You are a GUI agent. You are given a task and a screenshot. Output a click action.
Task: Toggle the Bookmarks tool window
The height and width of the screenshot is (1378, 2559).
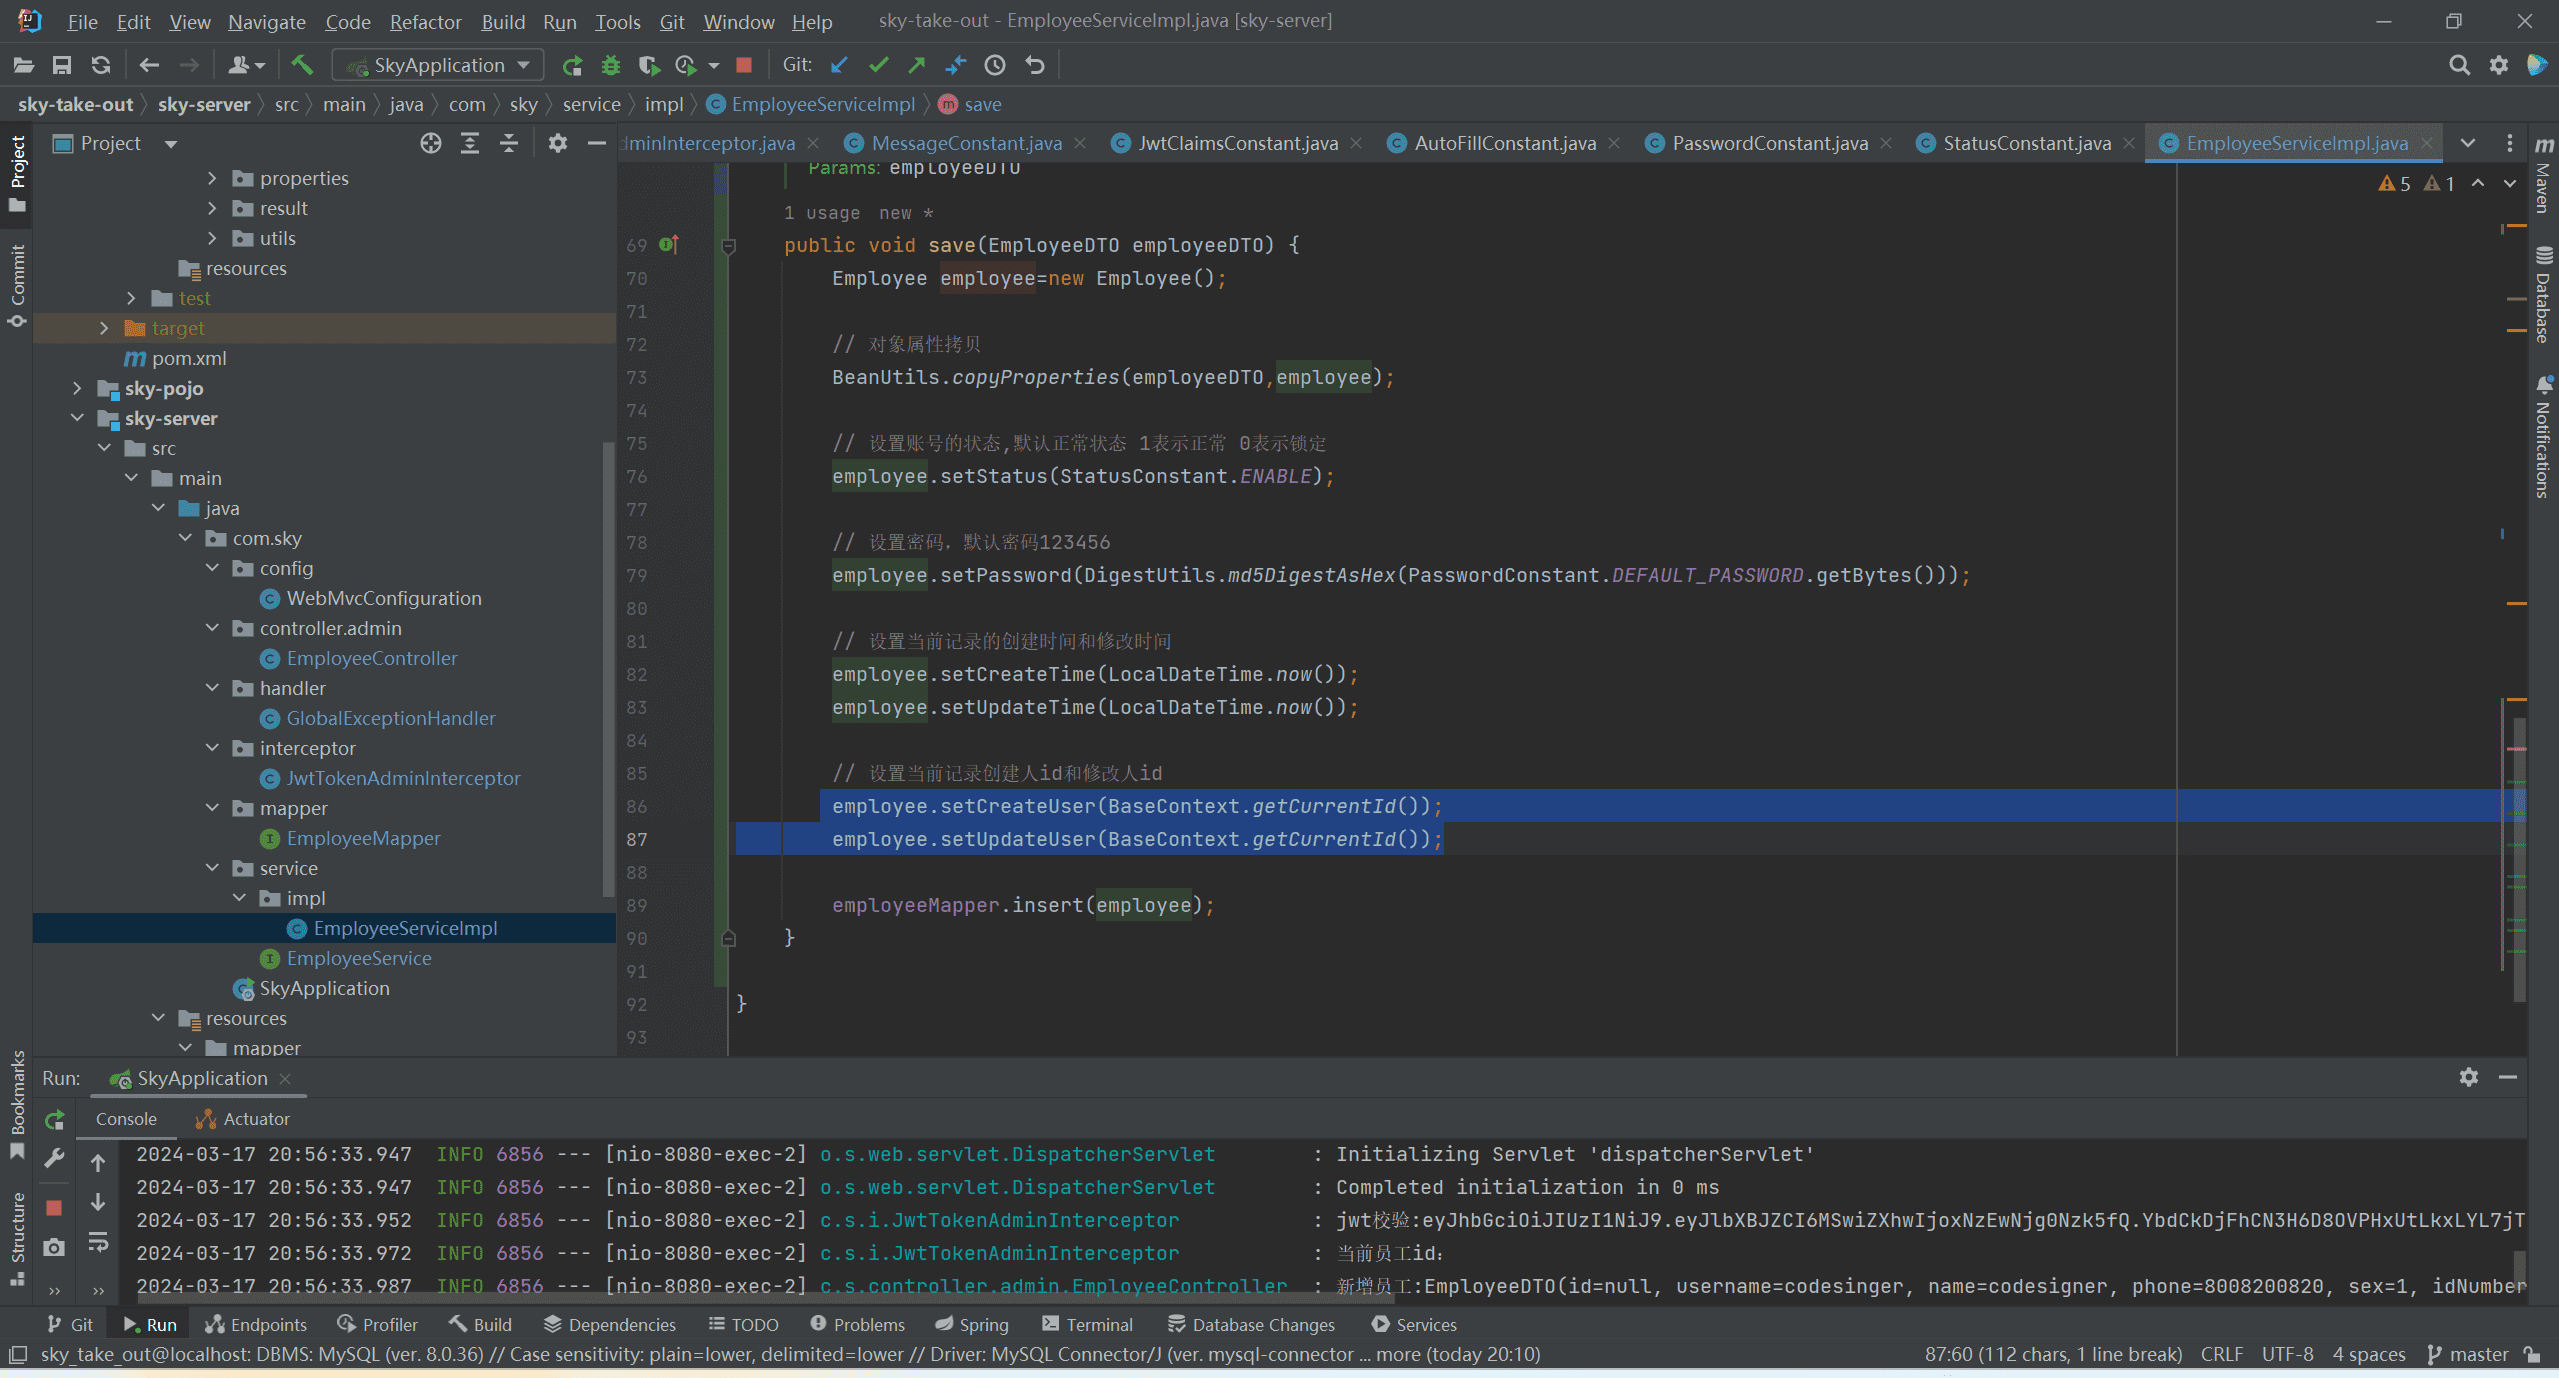[x=17, y=1104]
